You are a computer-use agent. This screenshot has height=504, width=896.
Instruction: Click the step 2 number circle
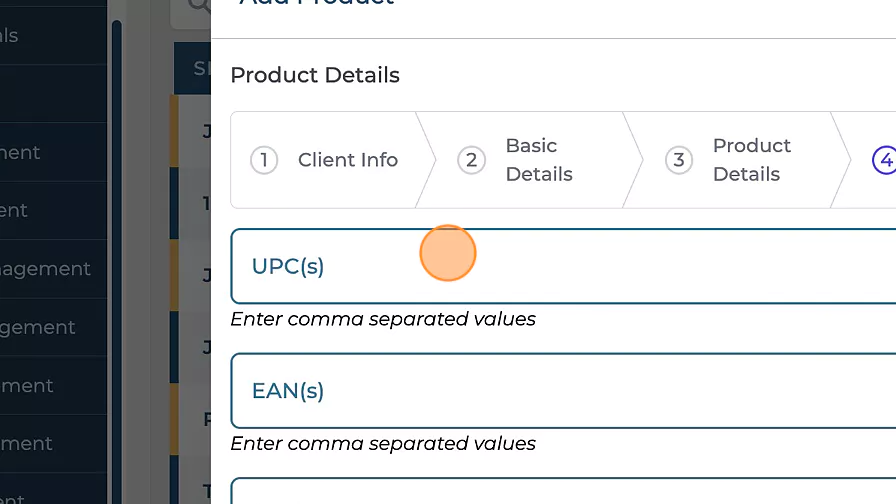(x=471, y=160)
